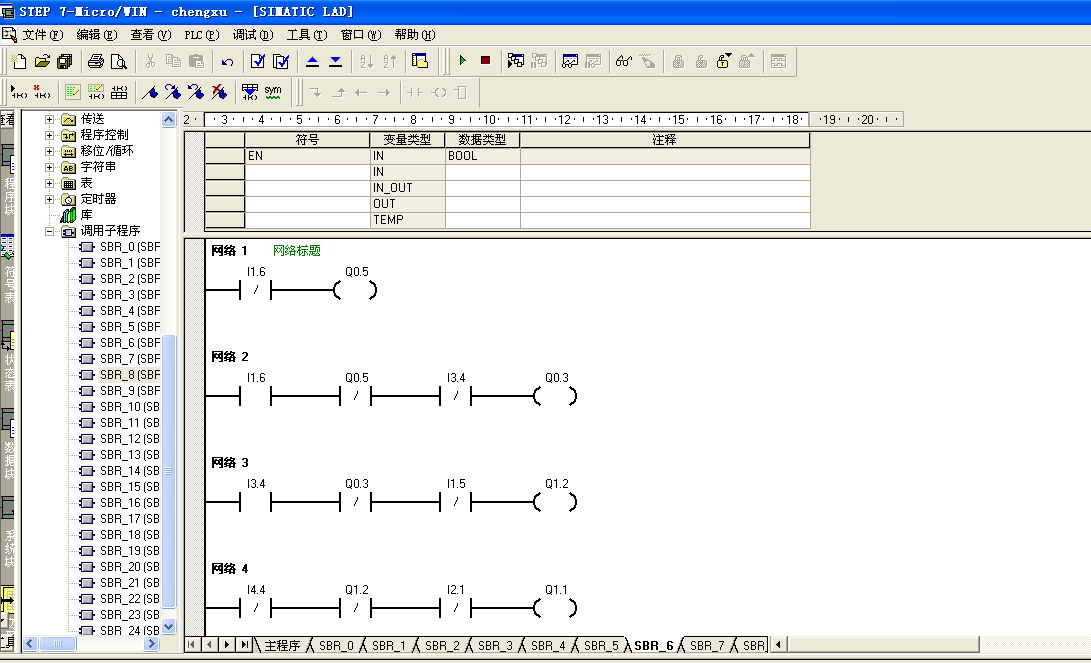
Task: Collapse the 调用子程序 folder
Action: (49, 231)
